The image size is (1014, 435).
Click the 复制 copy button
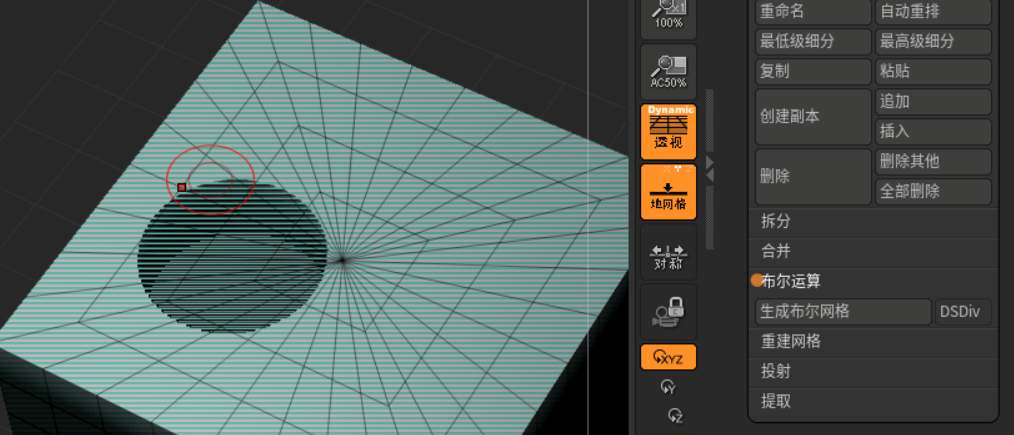click(x=814, y=72)
